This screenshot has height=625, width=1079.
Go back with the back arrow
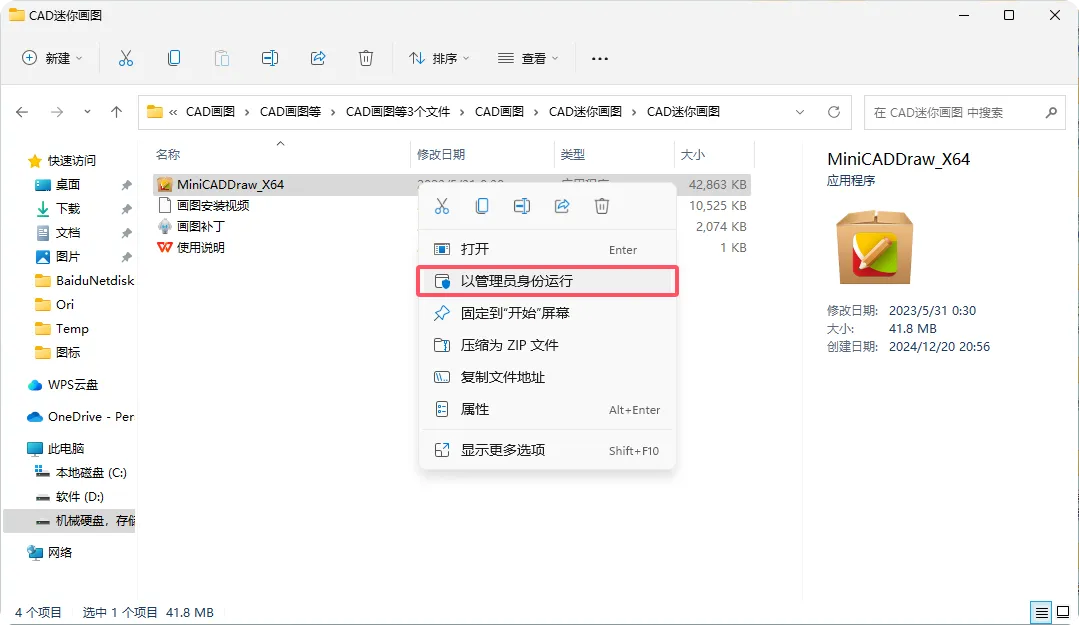22,112
